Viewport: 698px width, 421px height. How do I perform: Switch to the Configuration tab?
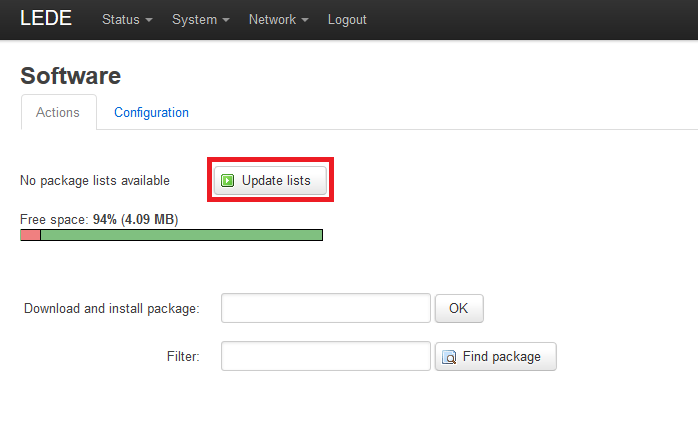(151, 113)
